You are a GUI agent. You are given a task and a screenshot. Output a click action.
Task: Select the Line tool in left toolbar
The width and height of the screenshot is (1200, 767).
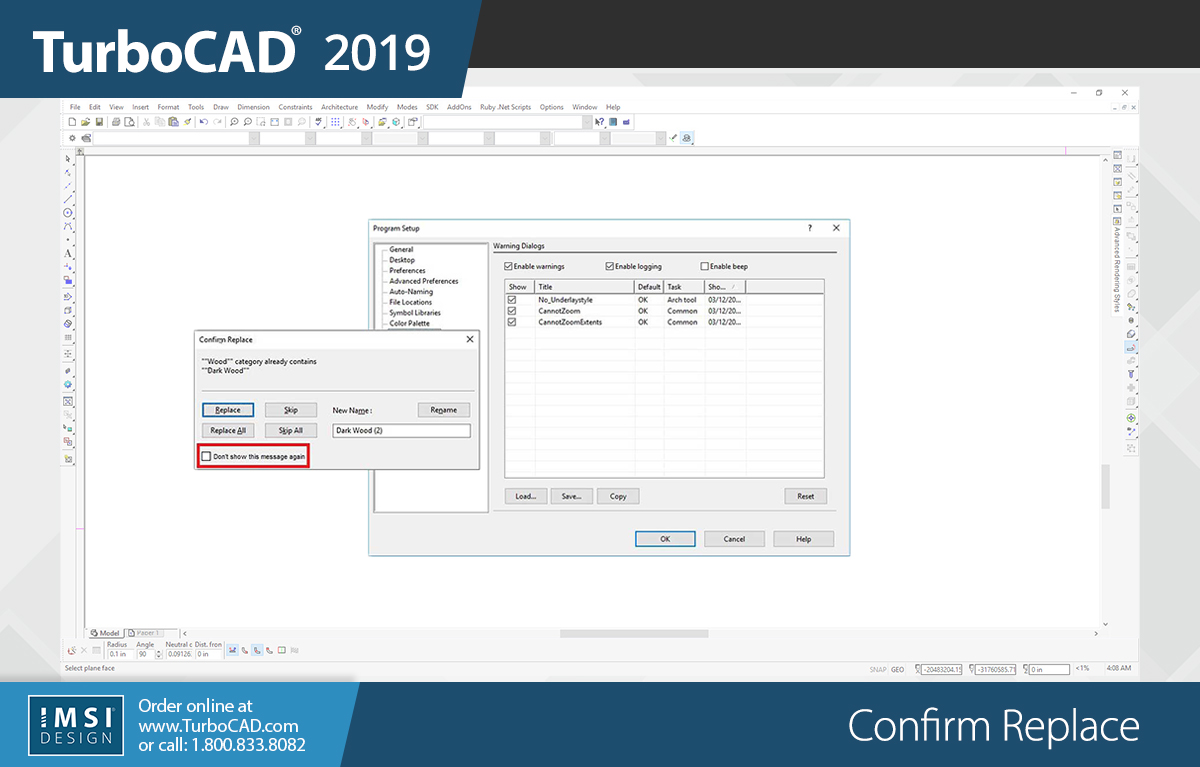point(68,198)
